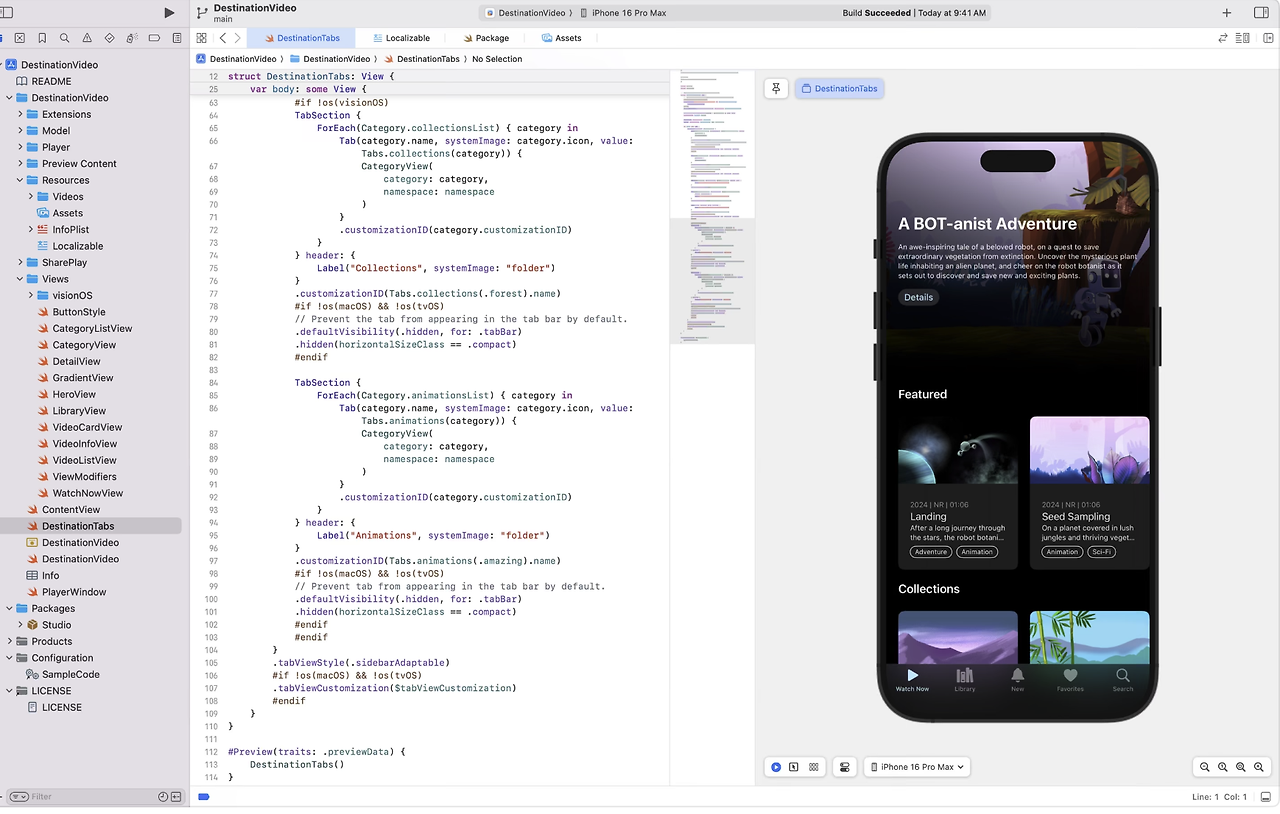This screenshot has width=1280, height=814.
Task: Open canvas device settings
Action: 845,767
